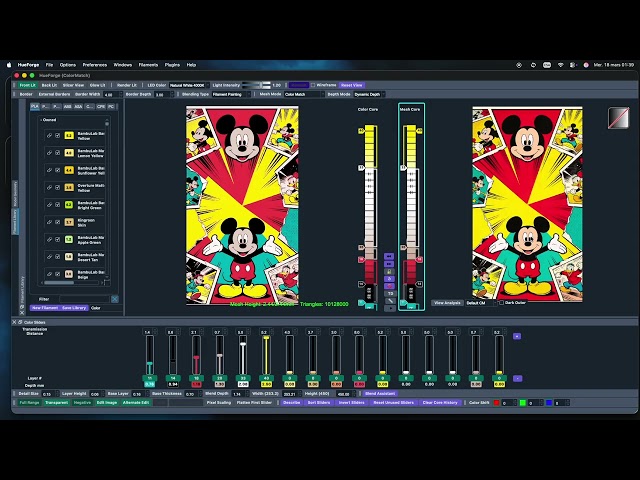640x480 pixels.
Task: Collapse the Owned filament group
Action: tap(41, 120)
